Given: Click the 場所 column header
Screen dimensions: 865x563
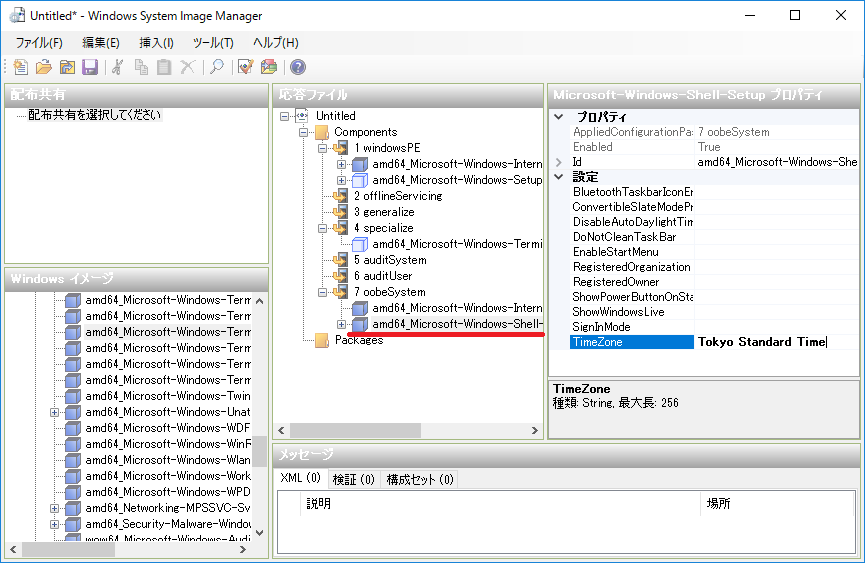Looking at the screenshot, I should 777,503.
